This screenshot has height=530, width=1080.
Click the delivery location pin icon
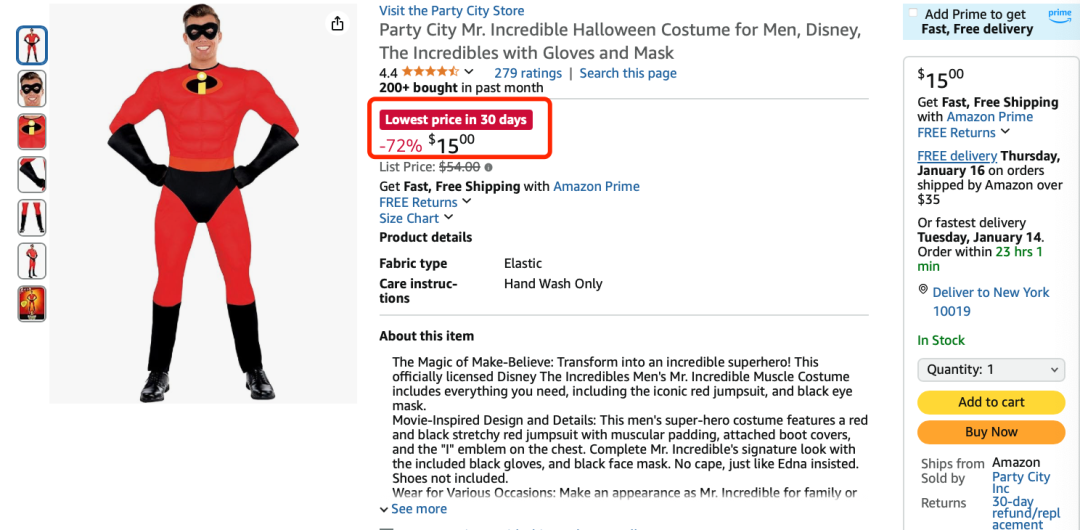pos(923,290)
